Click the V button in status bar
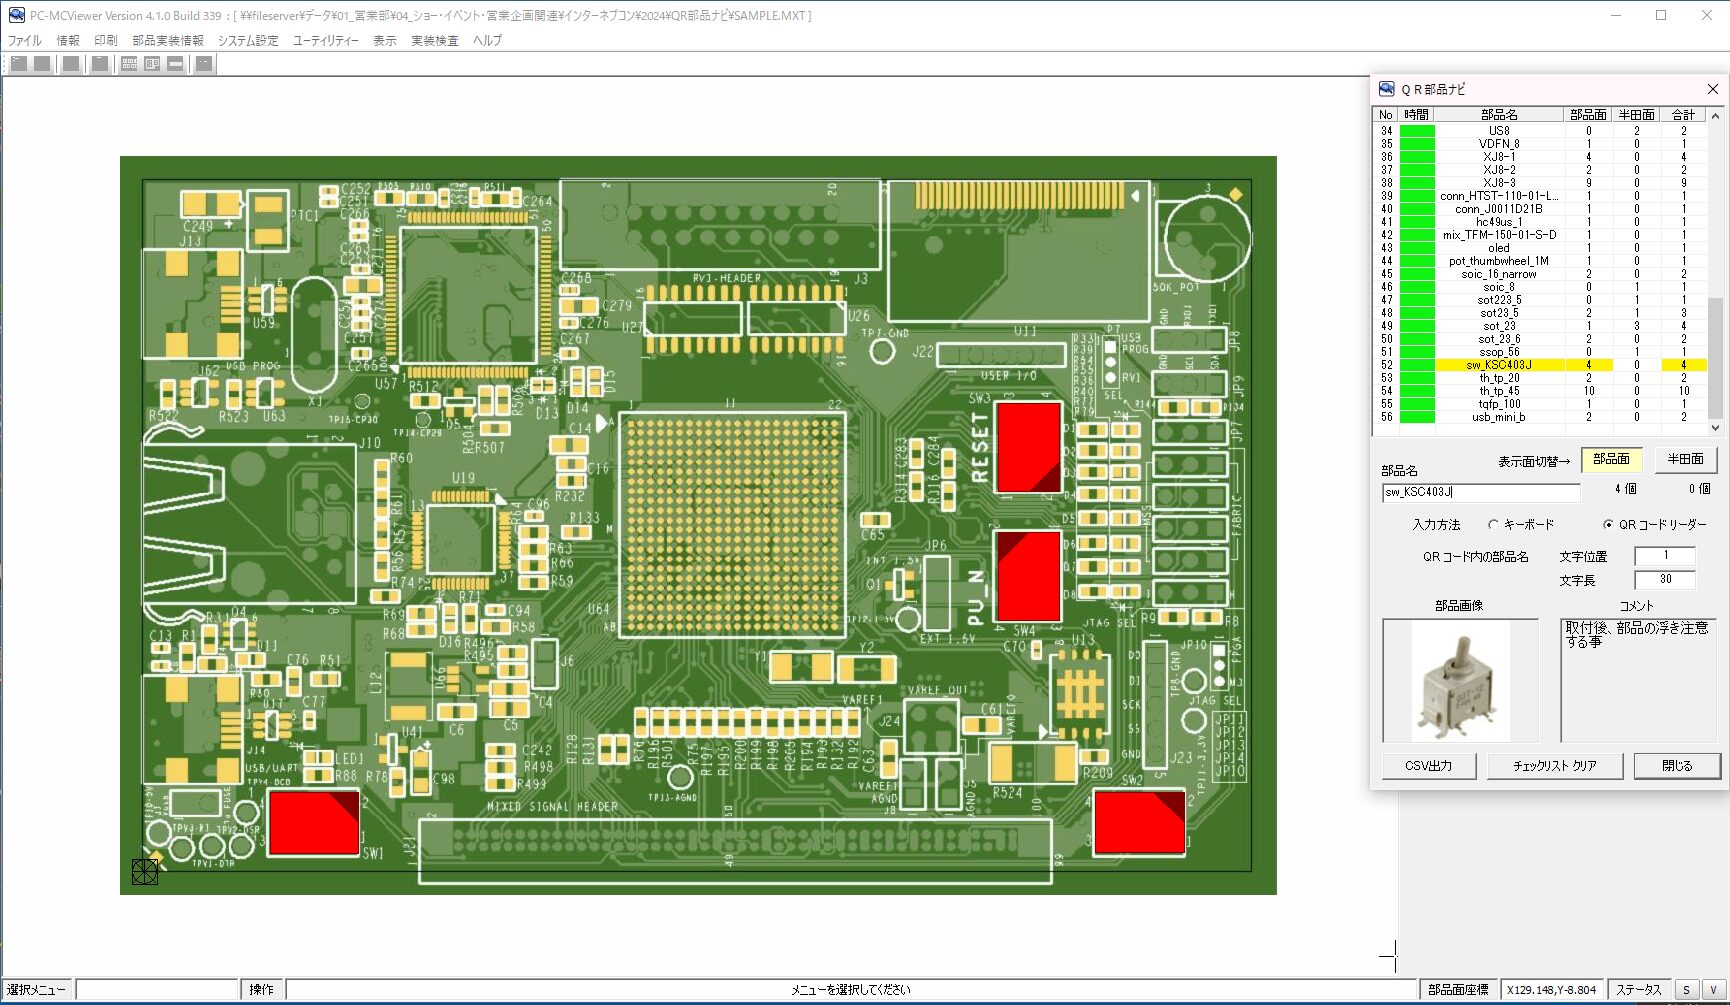Screen dimensions: 1730x1005 click(x=1713, y=990)
